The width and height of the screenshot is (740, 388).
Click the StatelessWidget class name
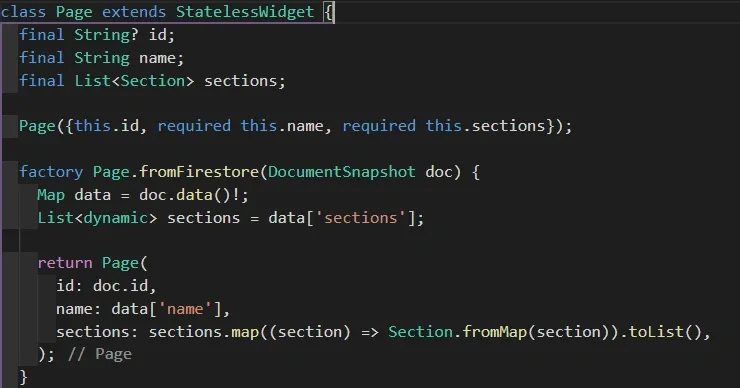tap(245, 12)
